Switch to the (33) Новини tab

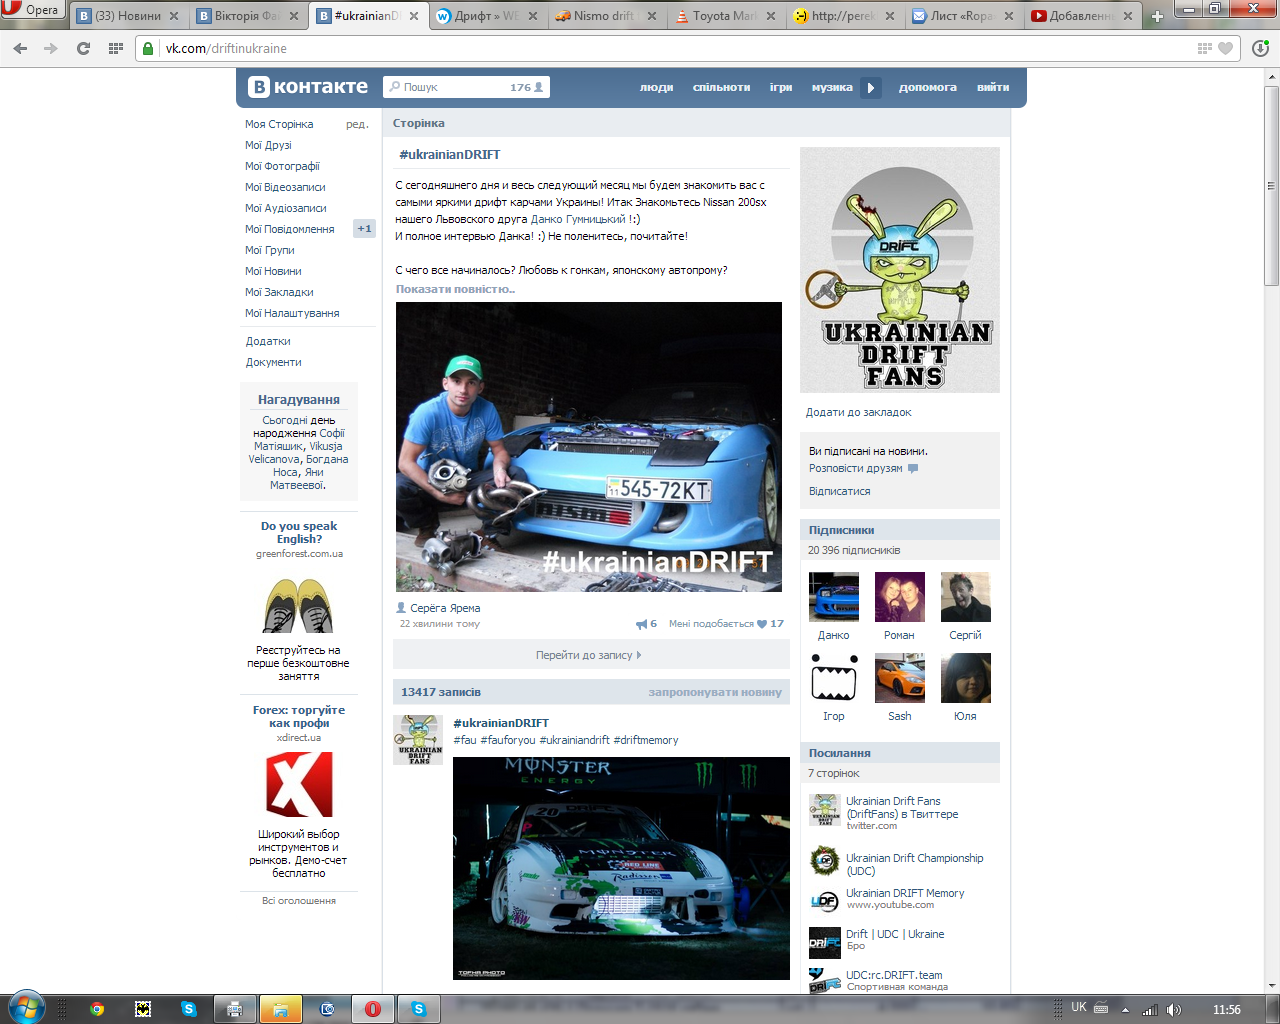pos(129,16)
